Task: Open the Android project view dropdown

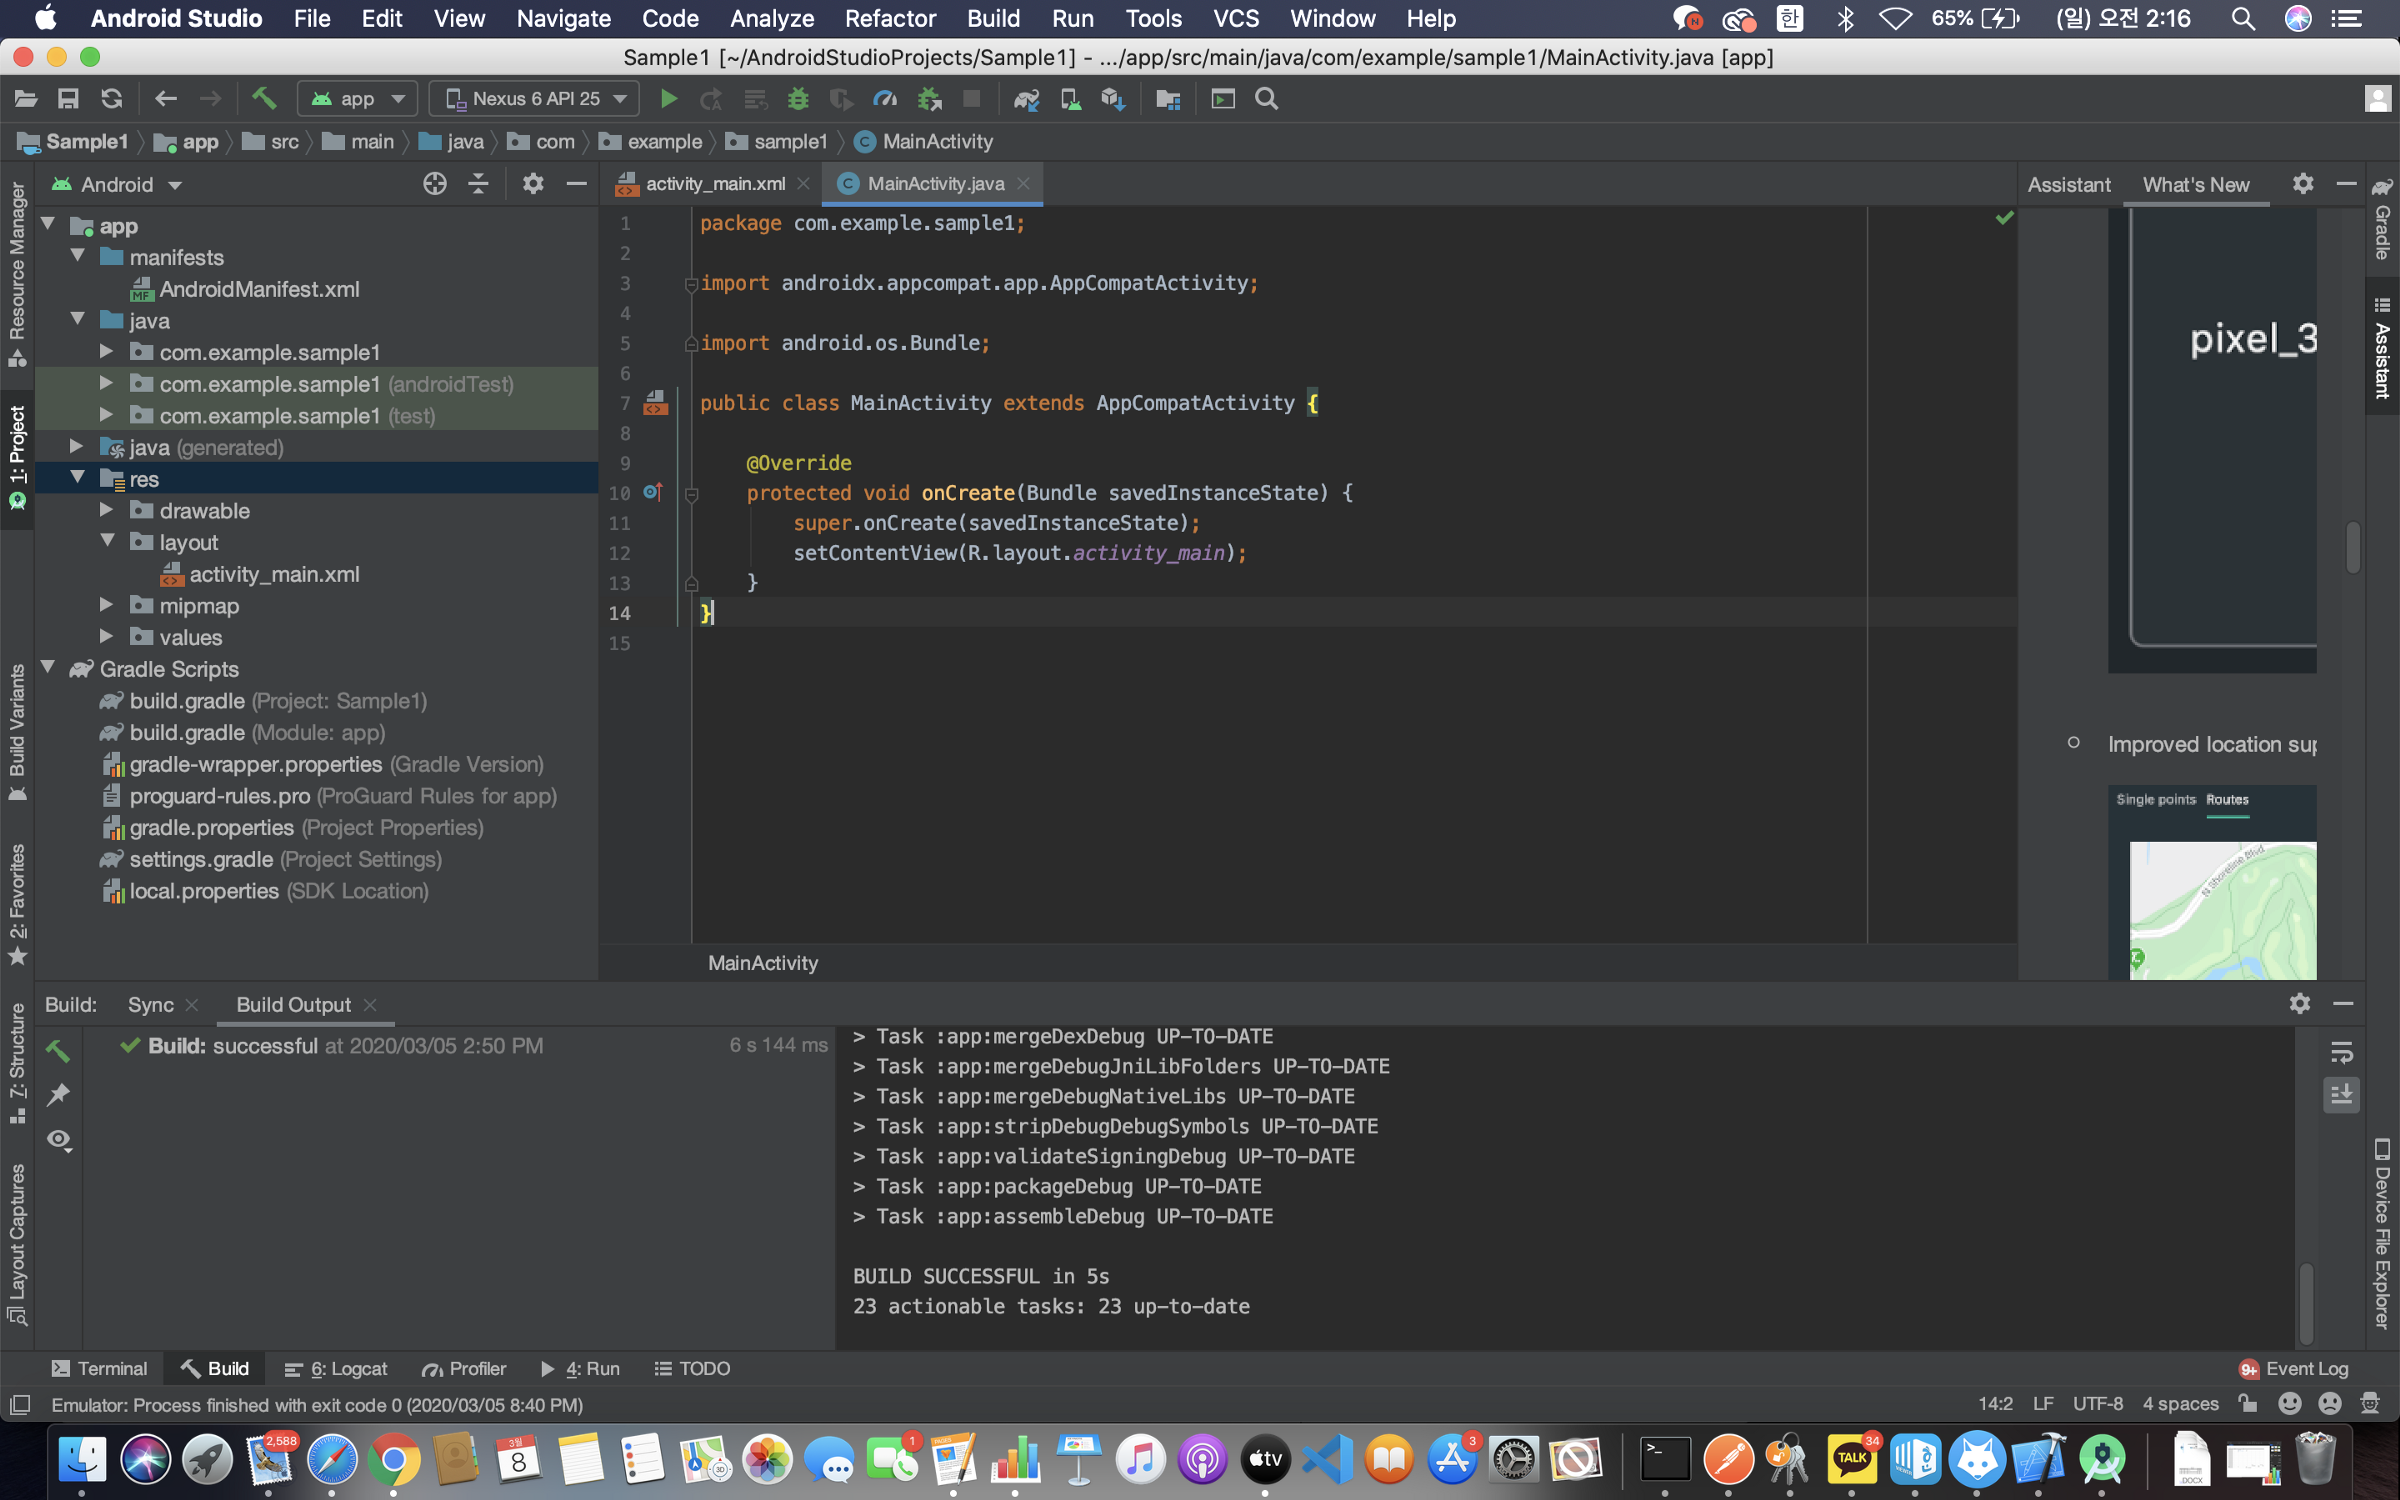Action: pyautogui.click(x=118, y=185)
